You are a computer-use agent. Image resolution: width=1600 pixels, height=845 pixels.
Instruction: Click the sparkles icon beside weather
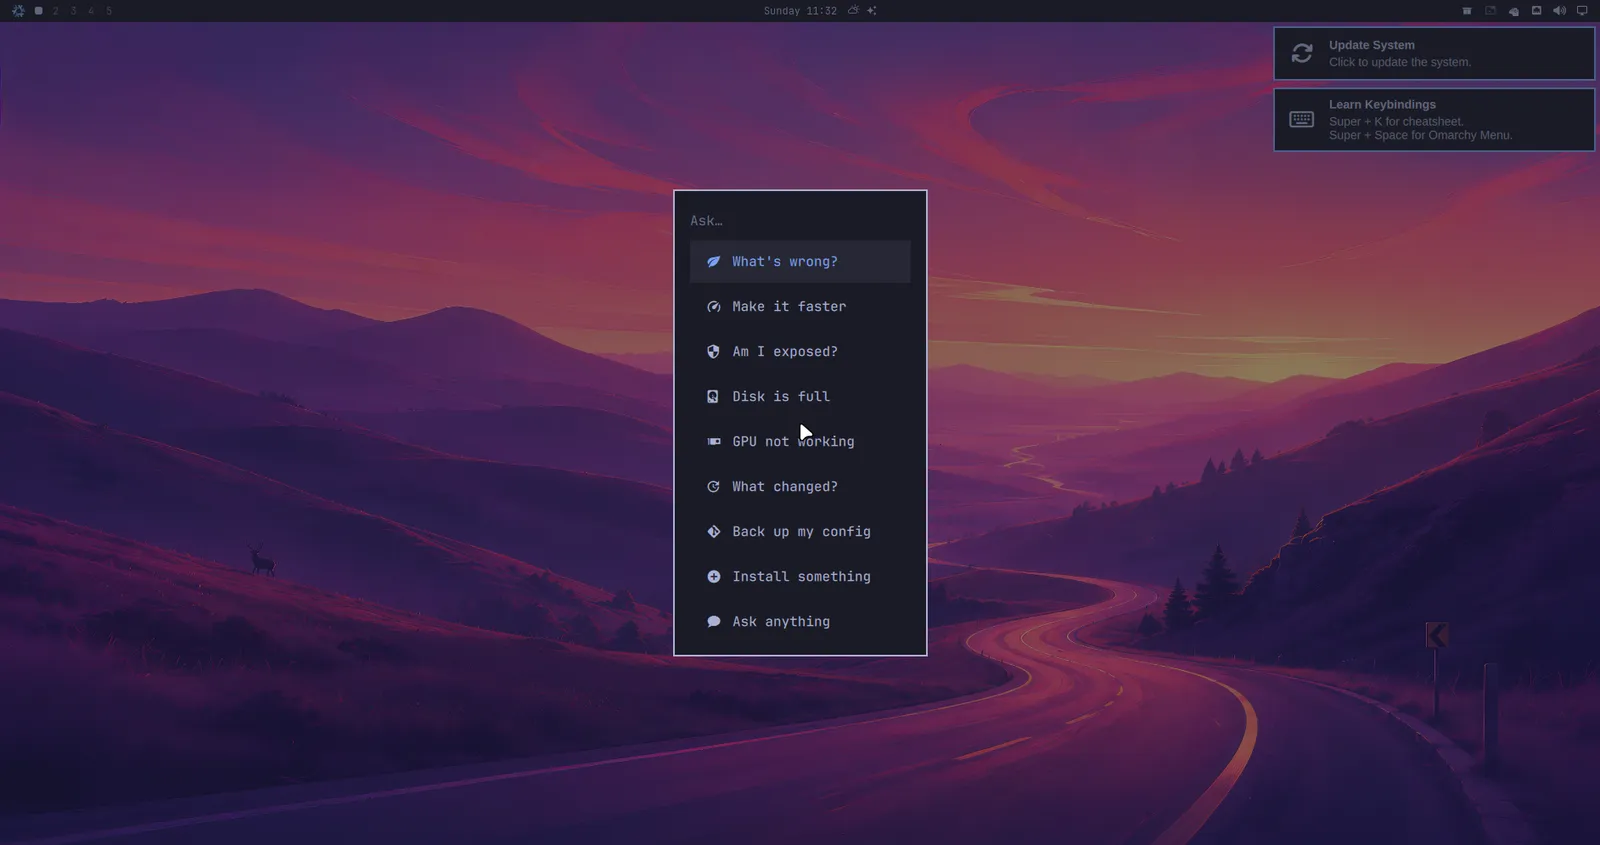(872, 11)
